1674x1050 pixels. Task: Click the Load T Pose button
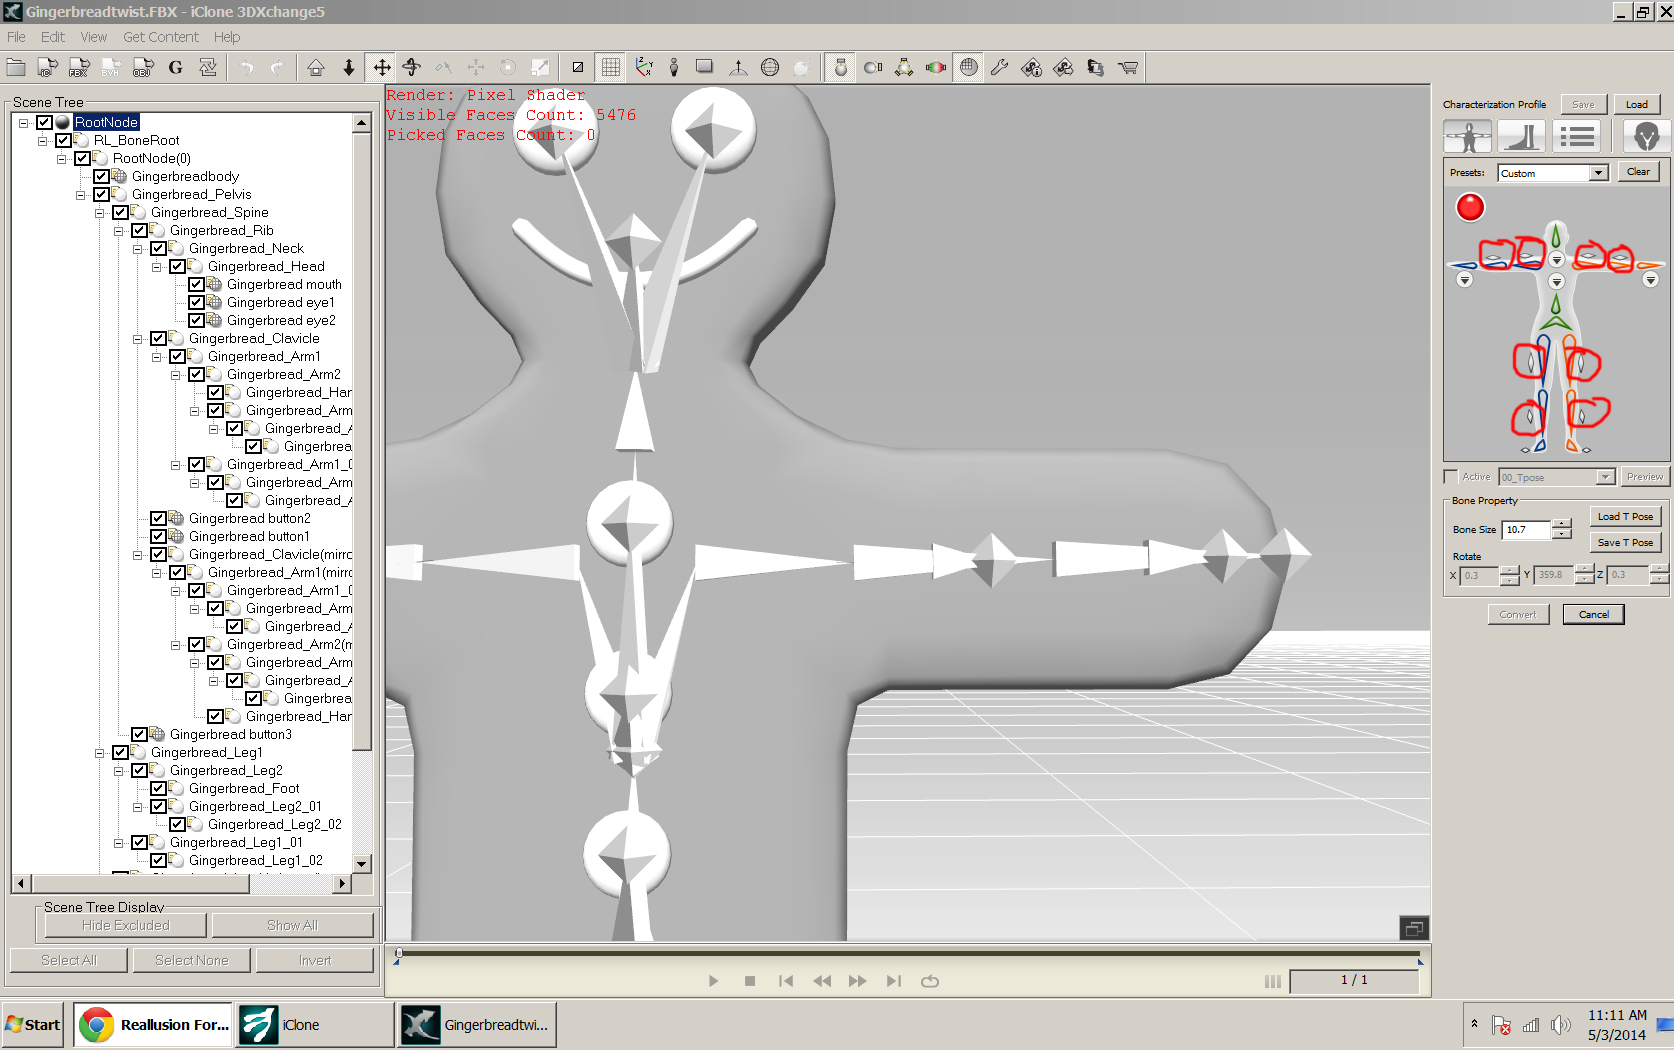[1624, 516]
